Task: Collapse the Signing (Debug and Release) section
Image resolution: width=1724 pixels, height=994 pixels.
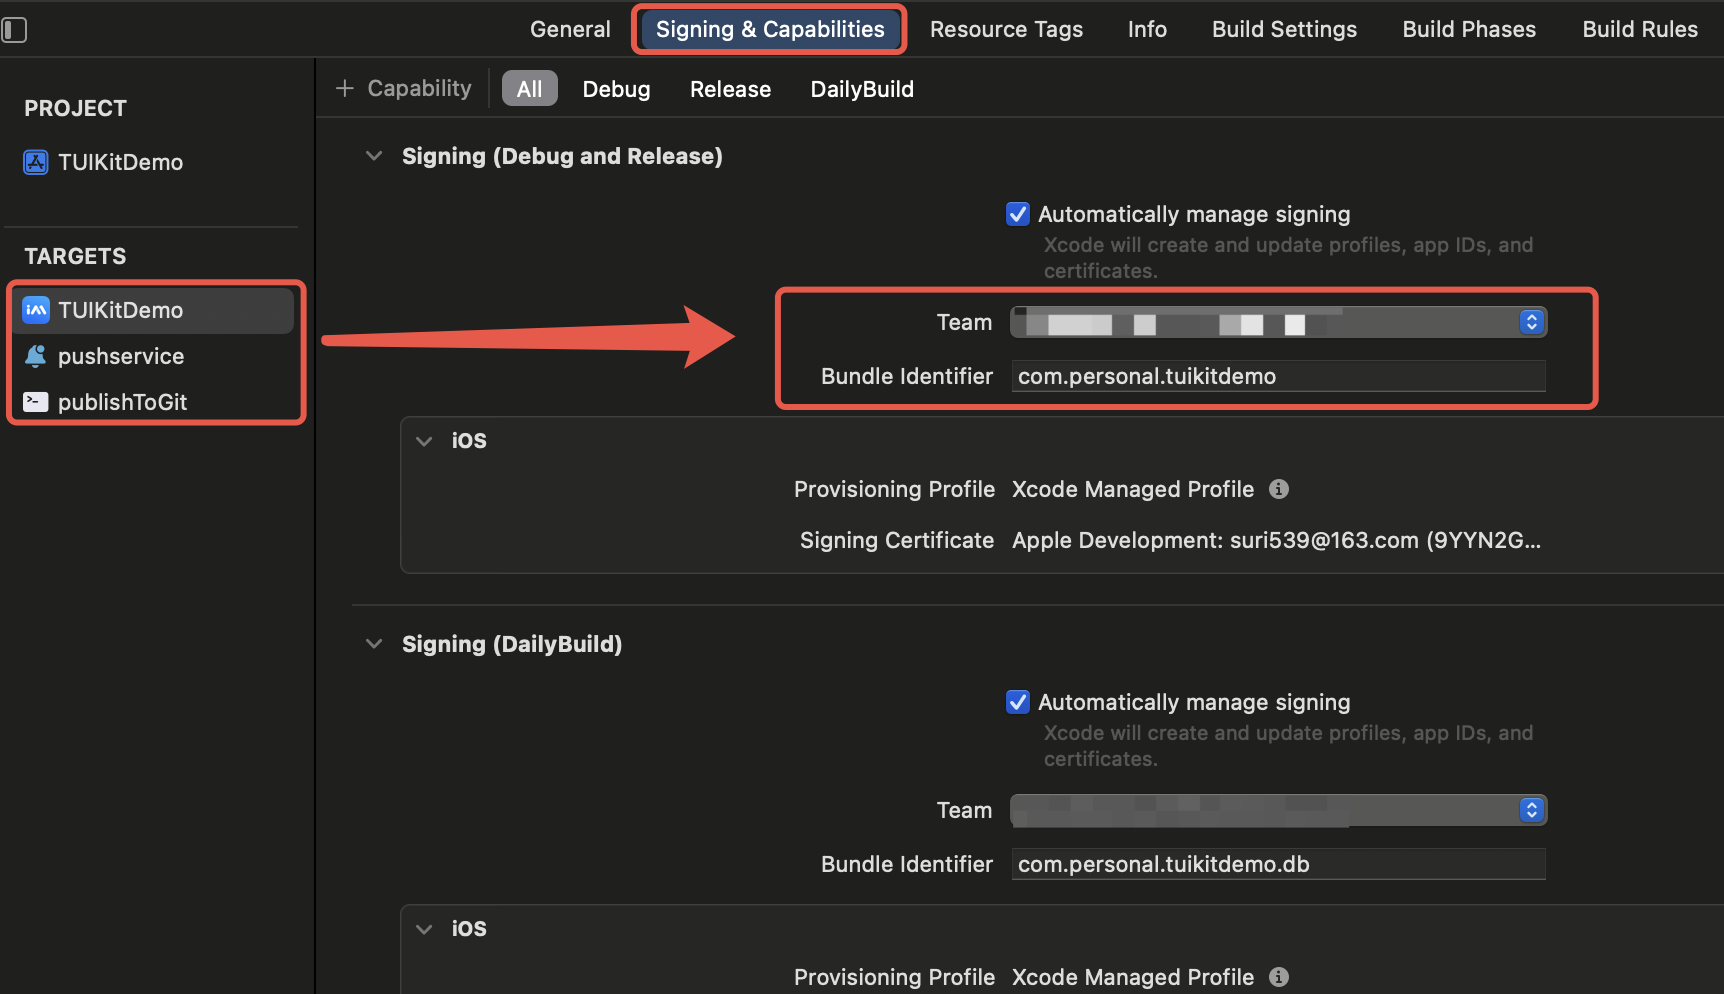Action: [374, 156]
